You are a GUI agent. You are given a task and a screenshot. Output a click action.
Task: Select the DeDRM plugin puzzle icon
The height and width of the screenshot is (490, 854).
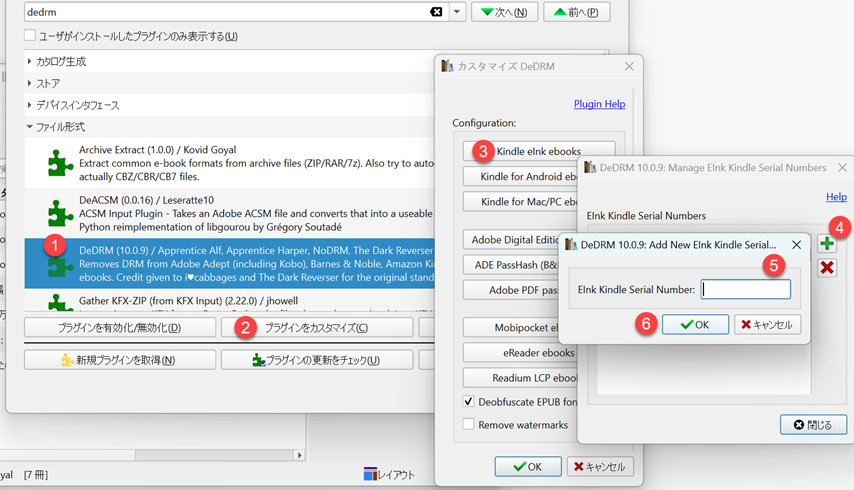tap(60, 265)
